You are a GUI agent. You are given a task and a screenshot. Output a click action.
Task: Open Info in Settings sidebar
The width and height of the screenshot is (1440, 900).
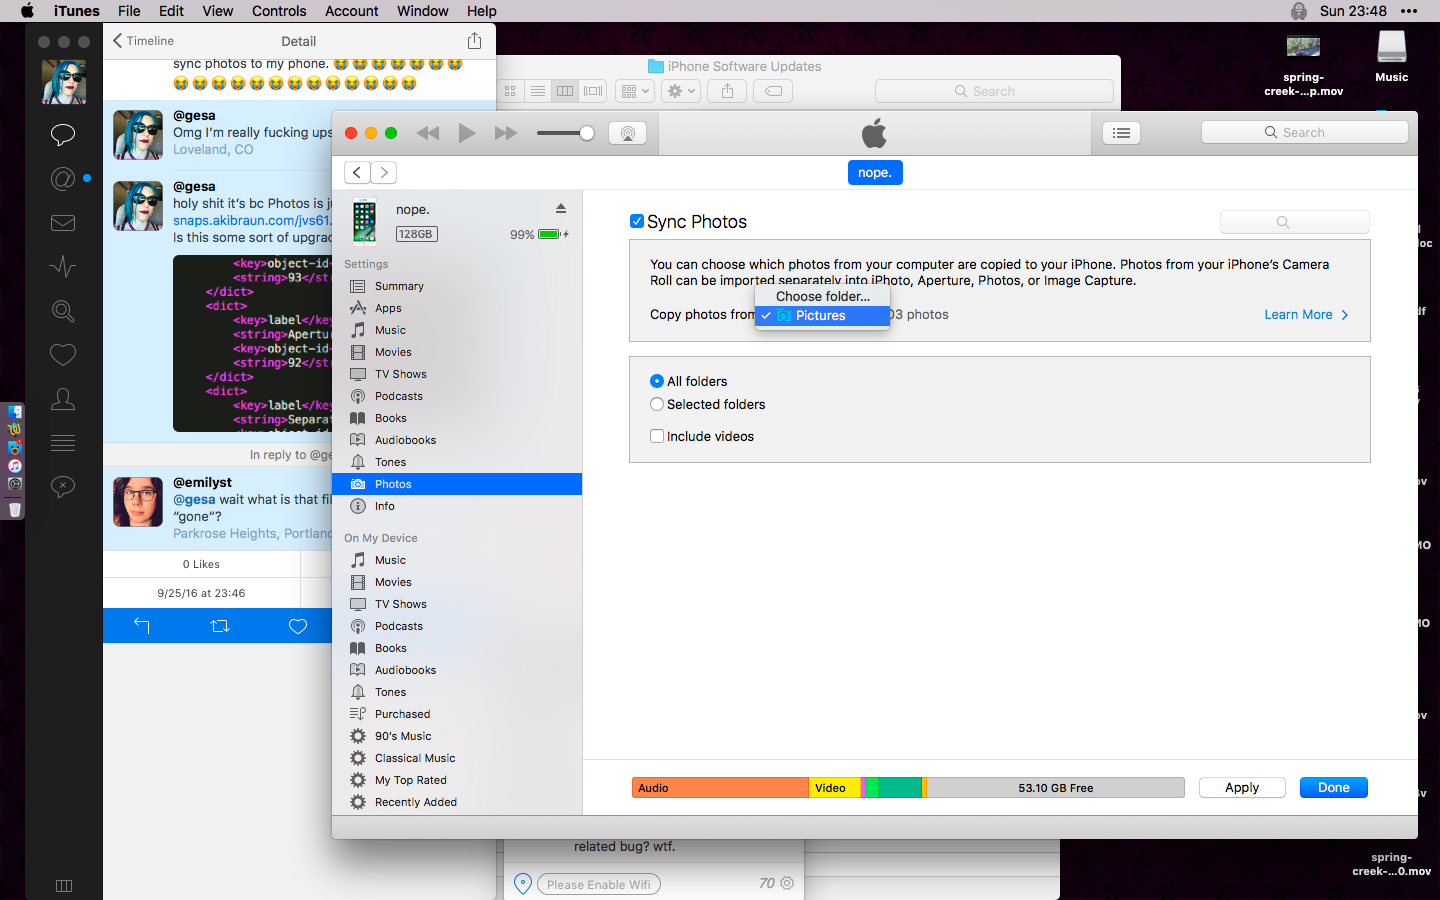(384, 506)
